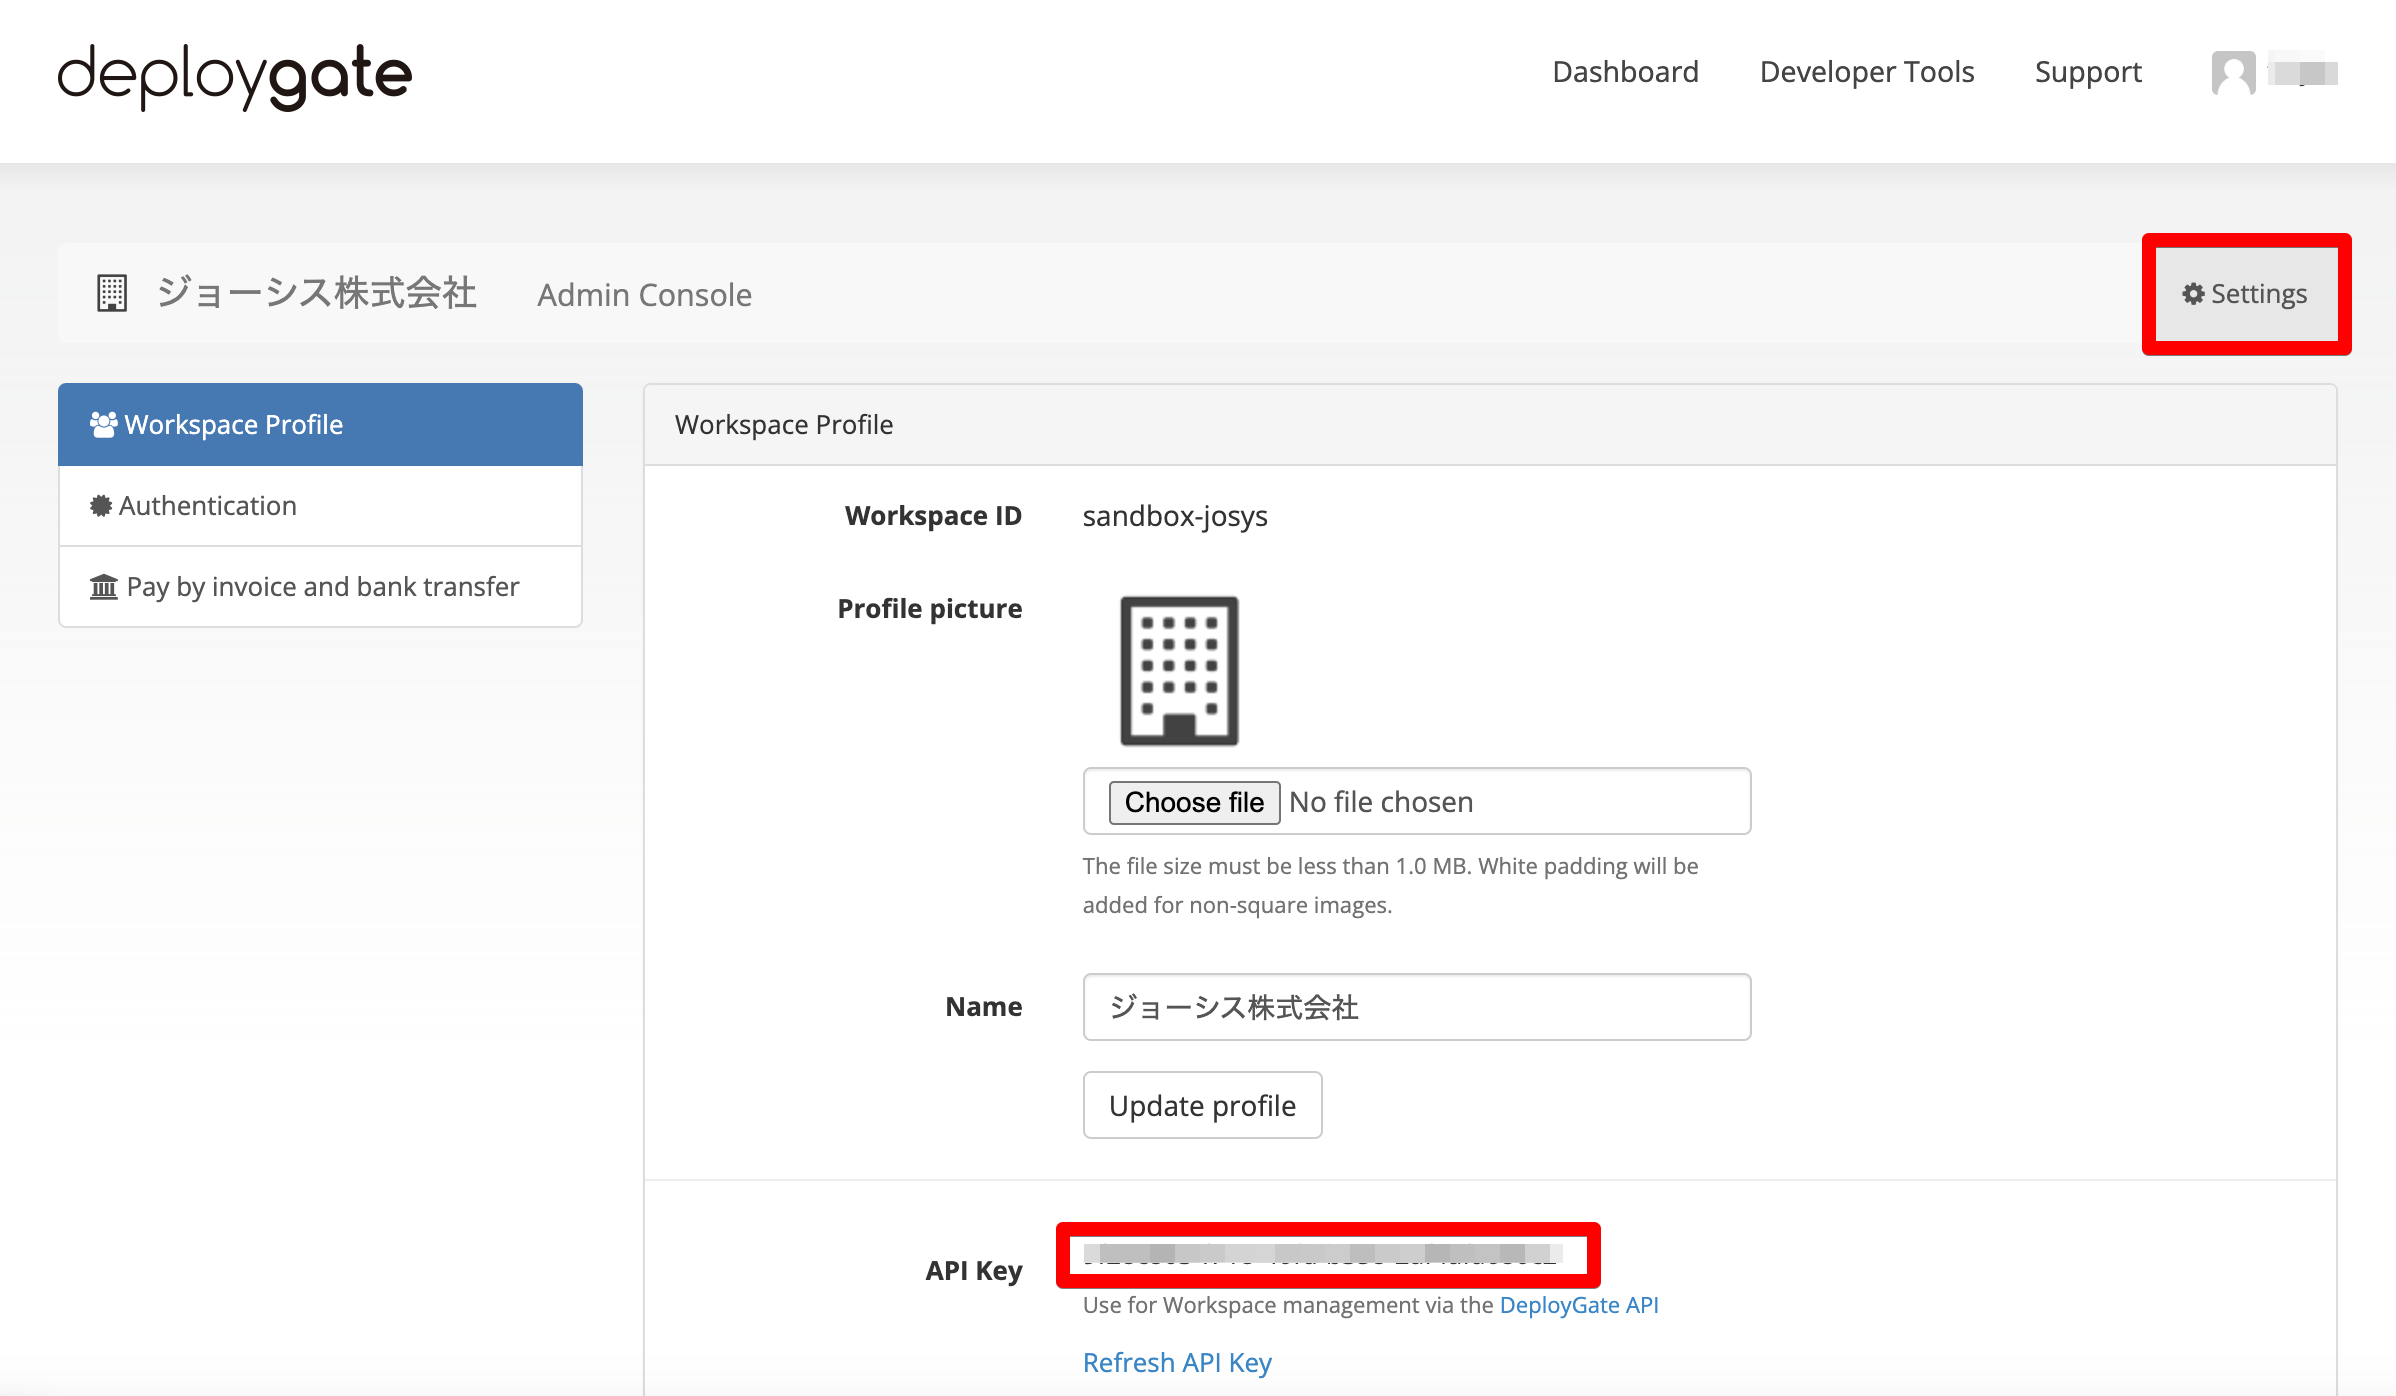2396x1396 pixels.
Task: Switch to the Authentication sidebar tab
Action: click(320, 506)
